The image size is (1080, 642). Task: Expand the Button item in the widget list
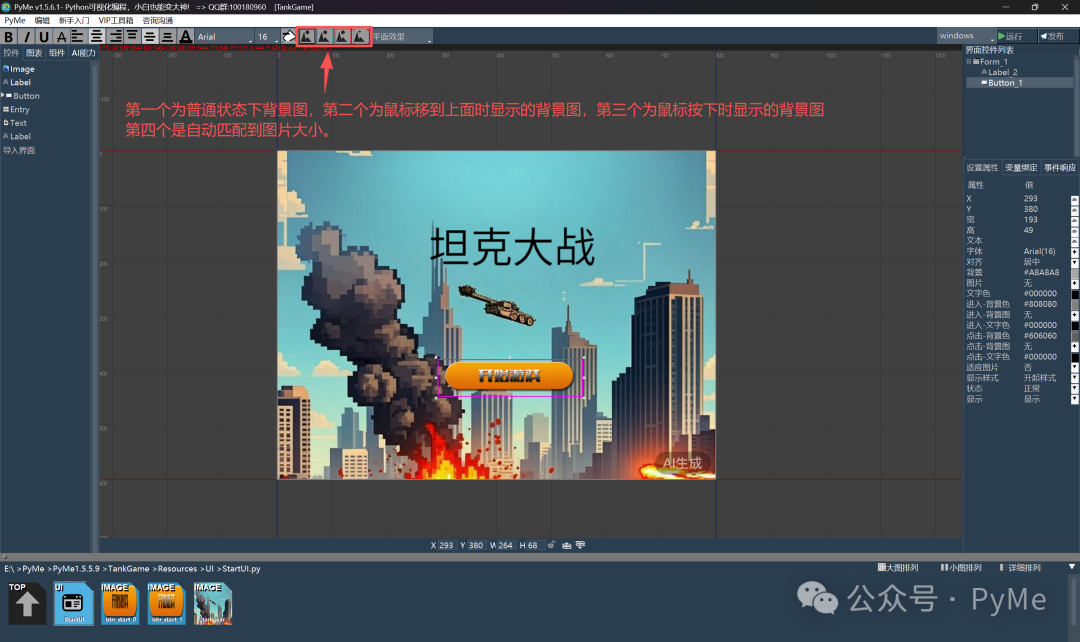[3, 95]
